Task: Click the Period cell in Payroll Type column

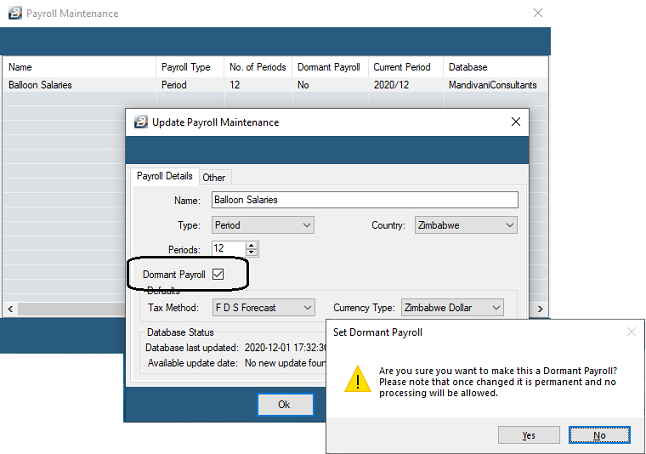Action: click(174, 85)
